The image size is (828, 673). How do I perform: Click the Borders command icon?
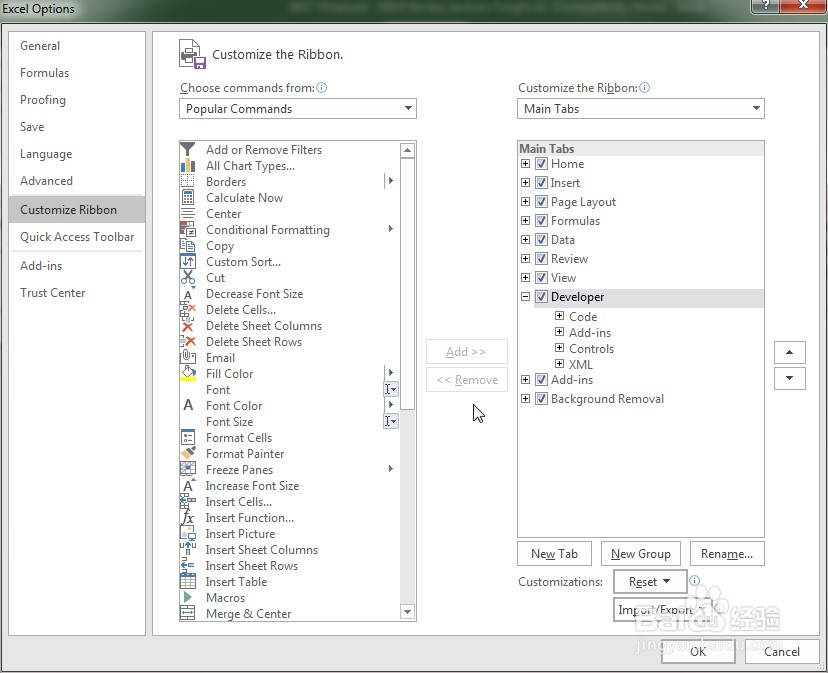[187, 182]
